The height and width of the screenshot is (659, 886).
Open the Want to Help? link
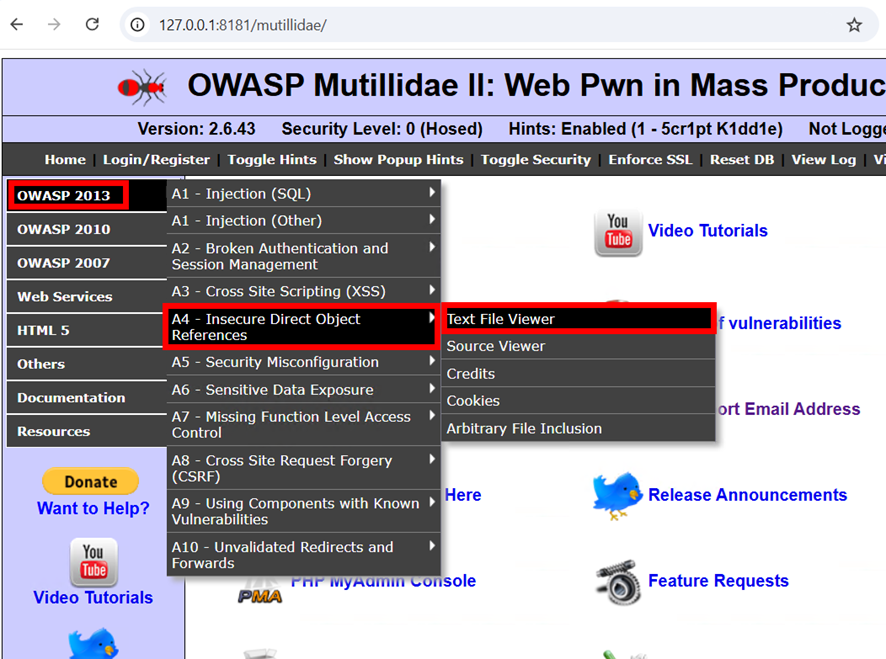(x=93, y=508)
